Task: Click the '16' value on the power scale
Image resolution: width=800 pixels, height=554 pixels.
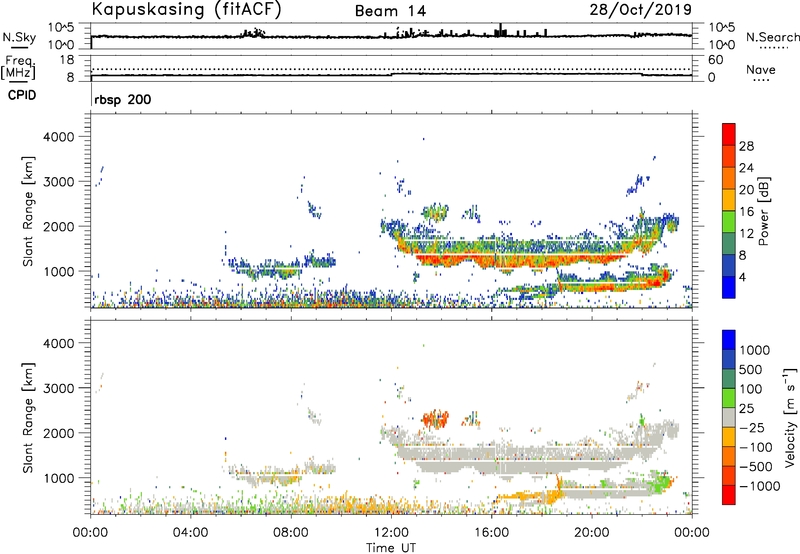Action: point(746,212)
